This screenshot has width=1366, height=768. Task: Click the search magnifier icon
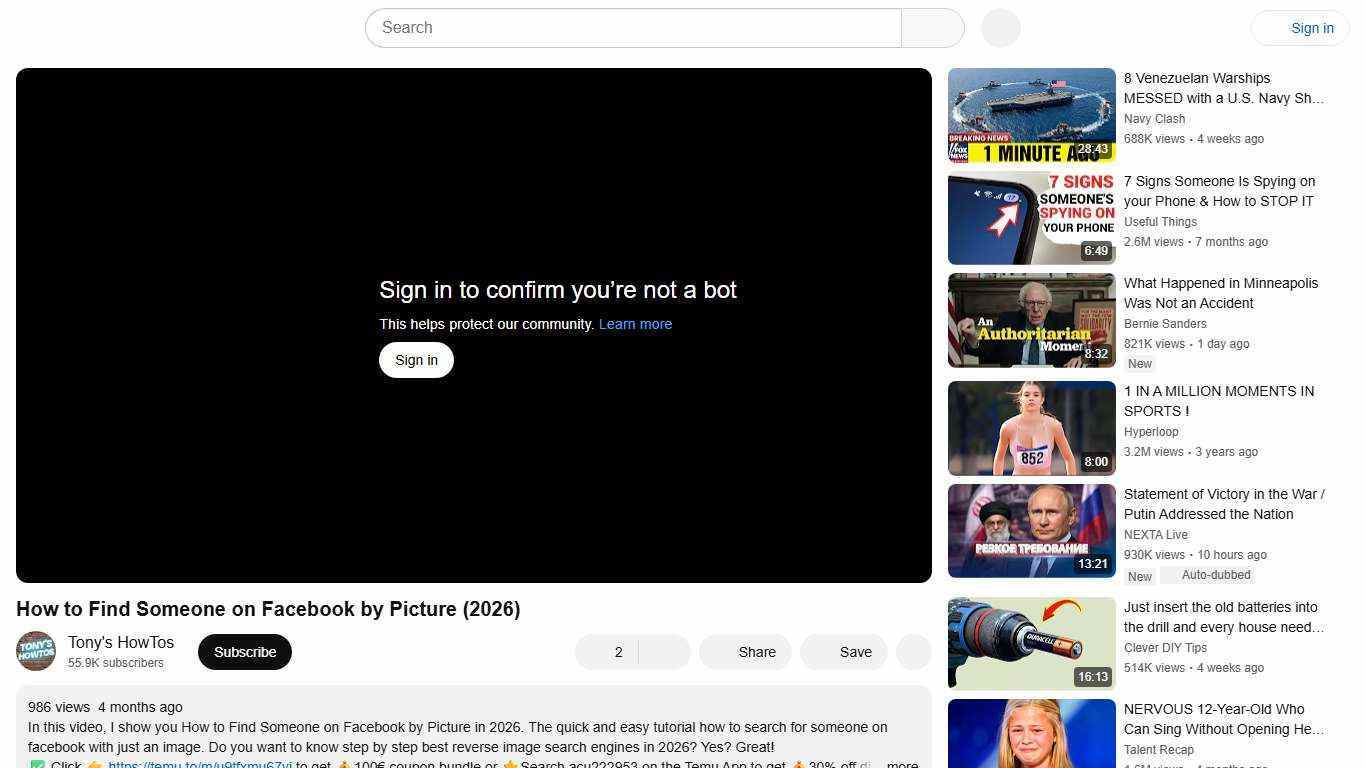tap(931, 27)
